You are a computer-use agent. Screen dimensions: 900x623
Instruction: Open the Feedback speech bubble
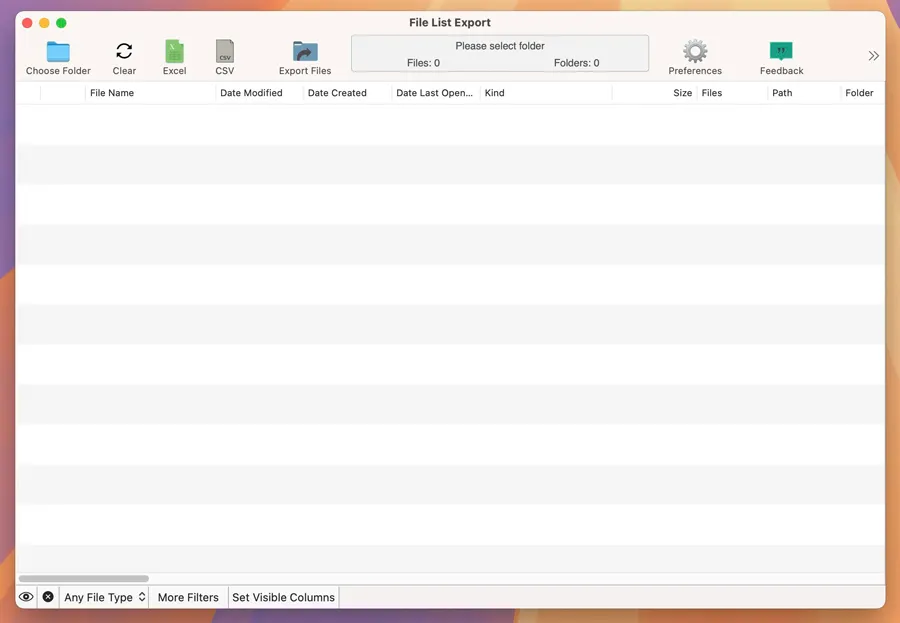pyautogui.click(x=781, y=52)
